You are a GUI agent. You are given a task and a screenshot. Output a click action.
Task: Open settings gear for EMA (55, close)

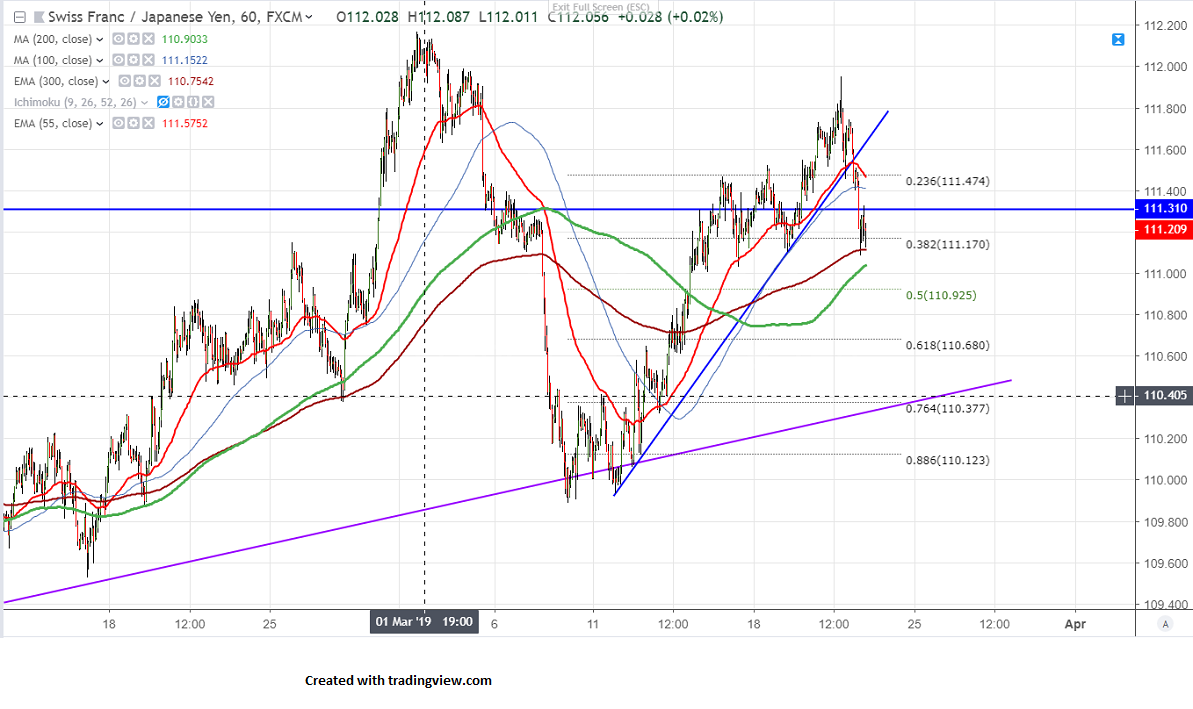pos(133,123)
